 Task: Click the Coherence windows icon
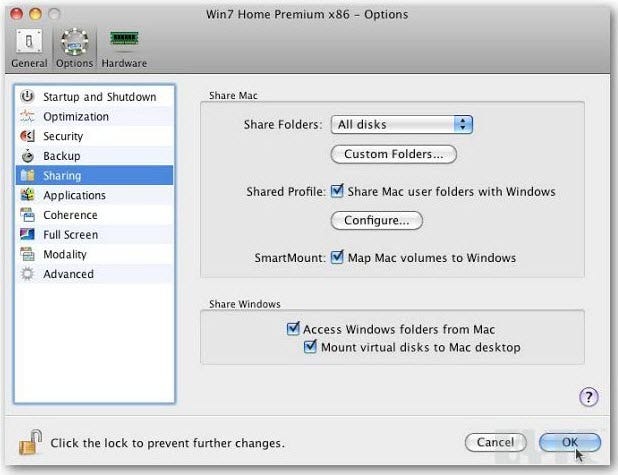tap(27, 215)
